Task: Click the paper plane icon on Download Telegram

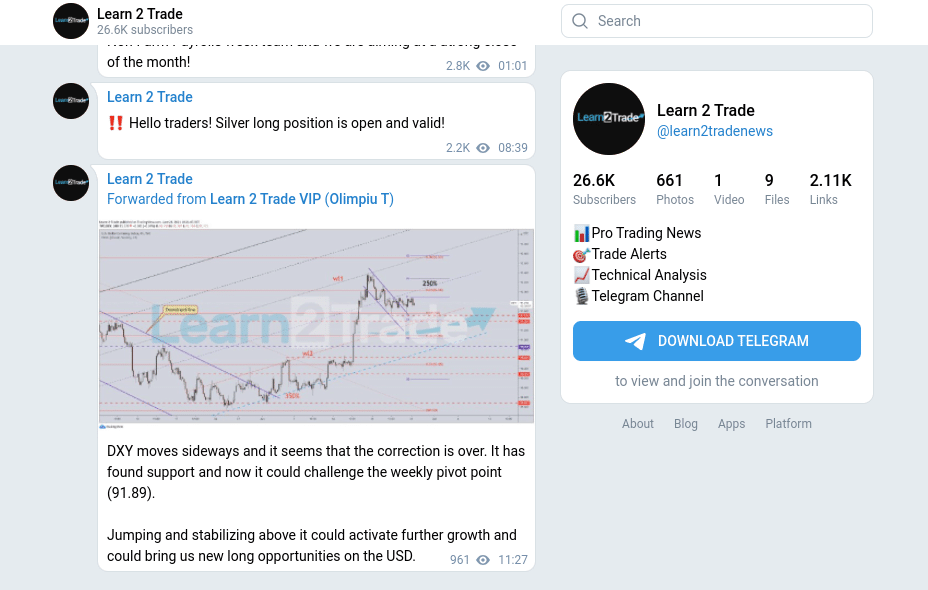Action: pos(636,341)
